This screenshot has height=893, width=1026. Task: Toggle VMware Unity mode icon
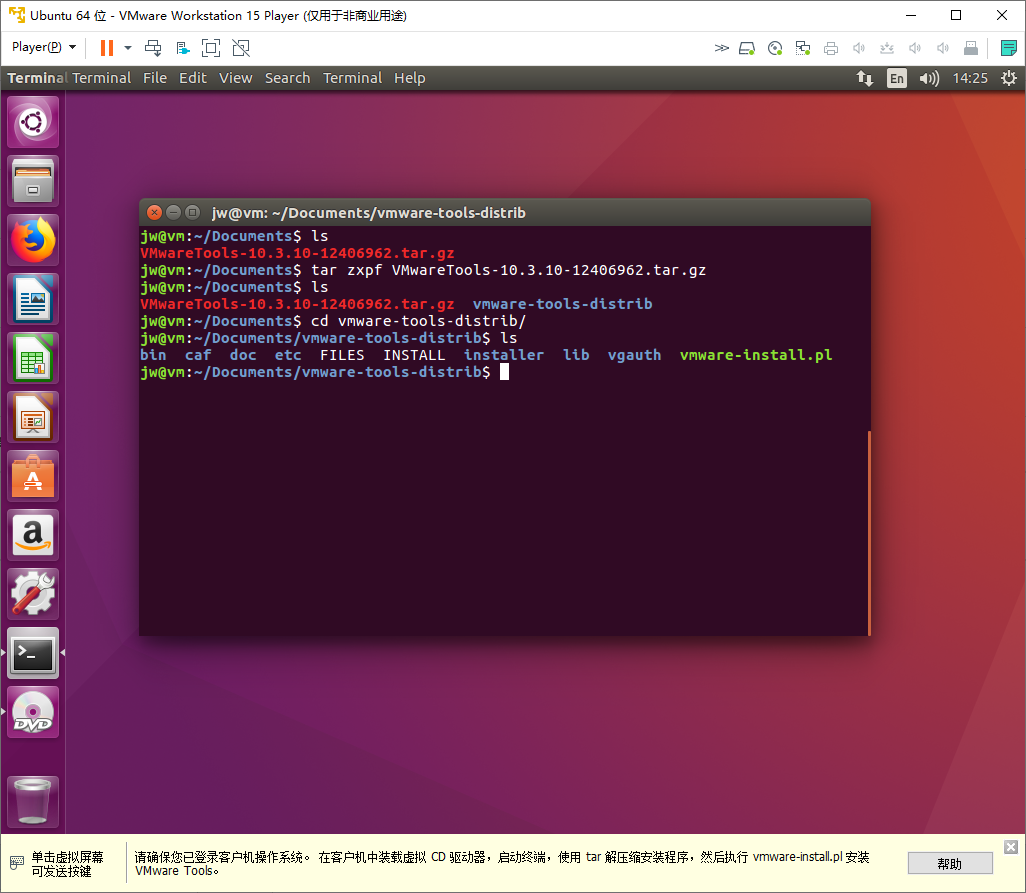(x=241, y=48)
